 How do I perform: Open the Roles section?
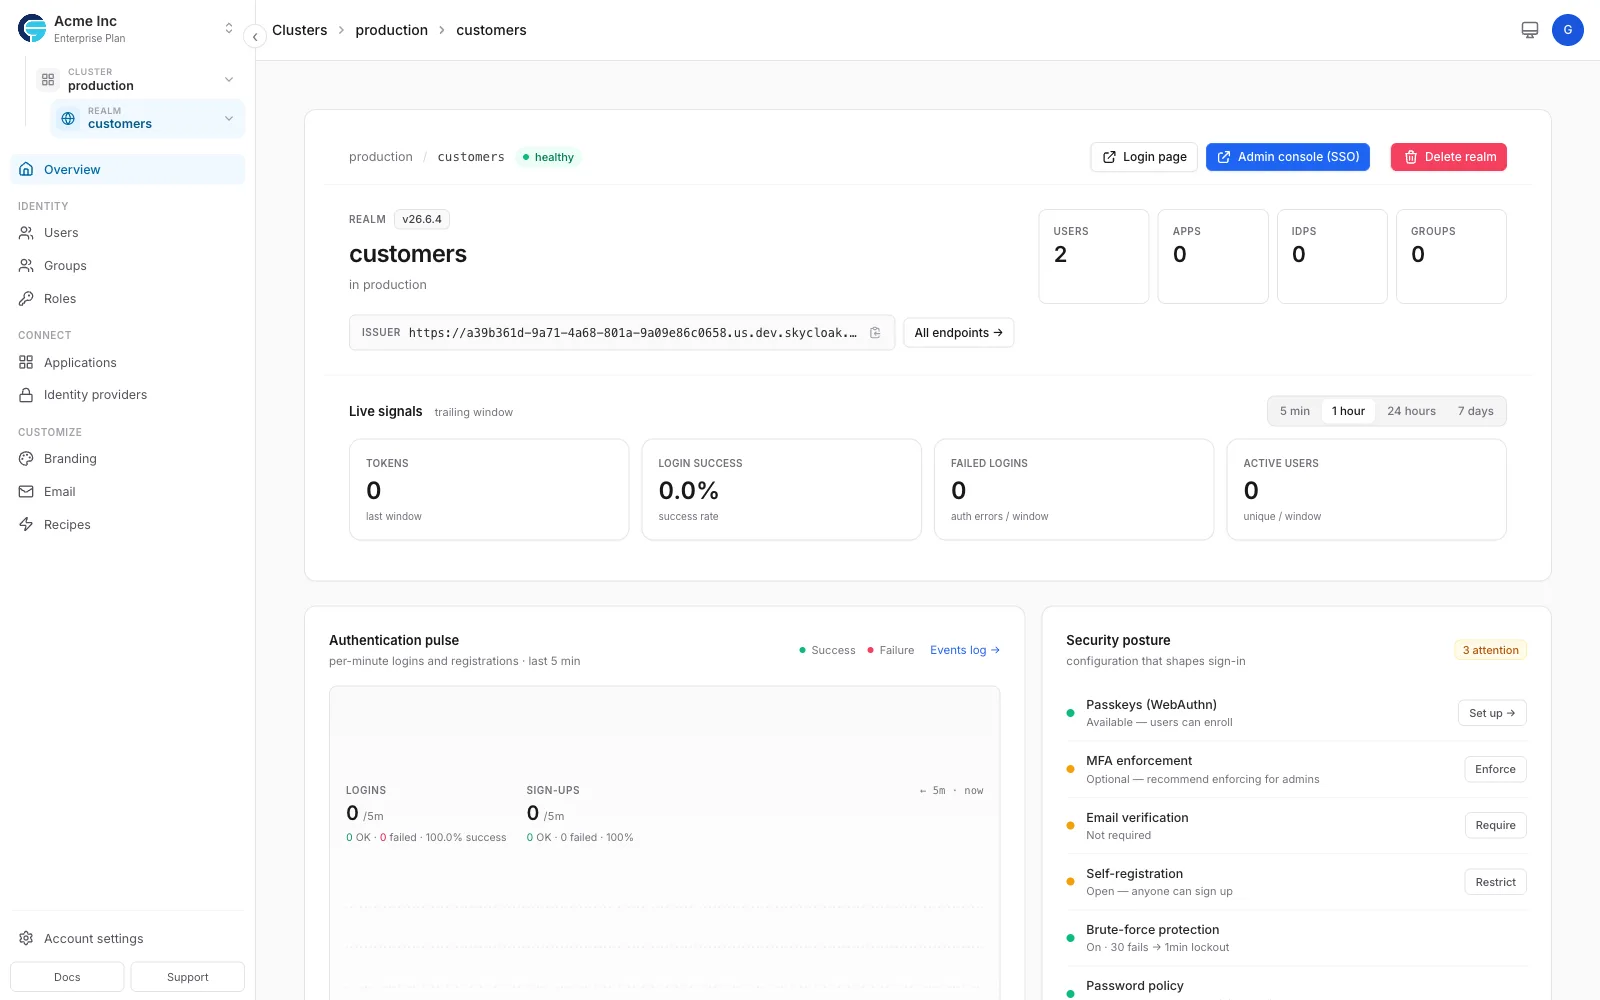127,299
